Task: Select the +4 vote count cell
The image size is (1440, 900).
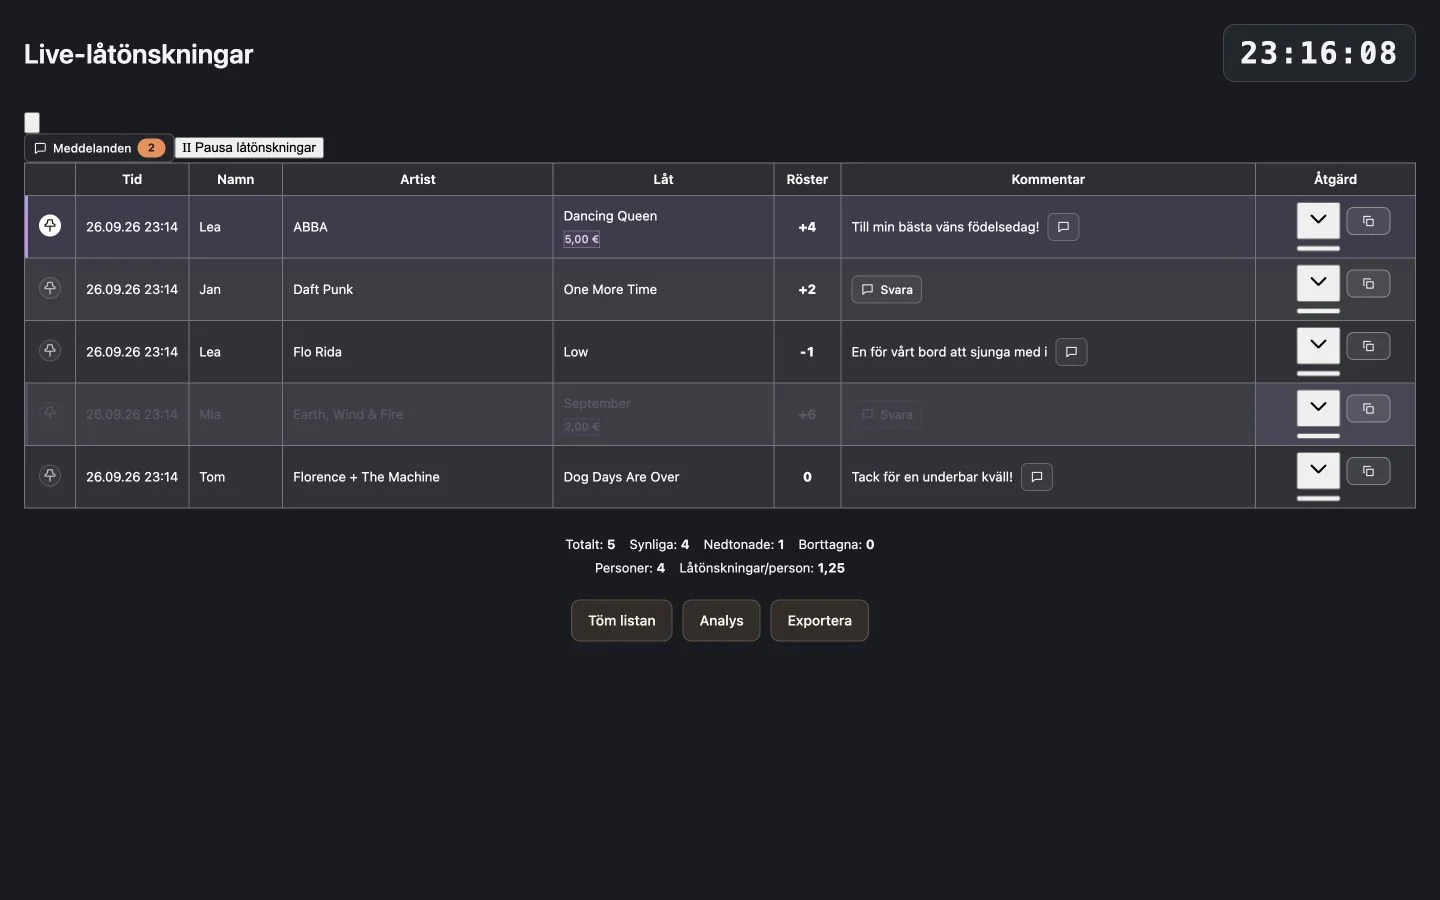Action: [807, 227]
